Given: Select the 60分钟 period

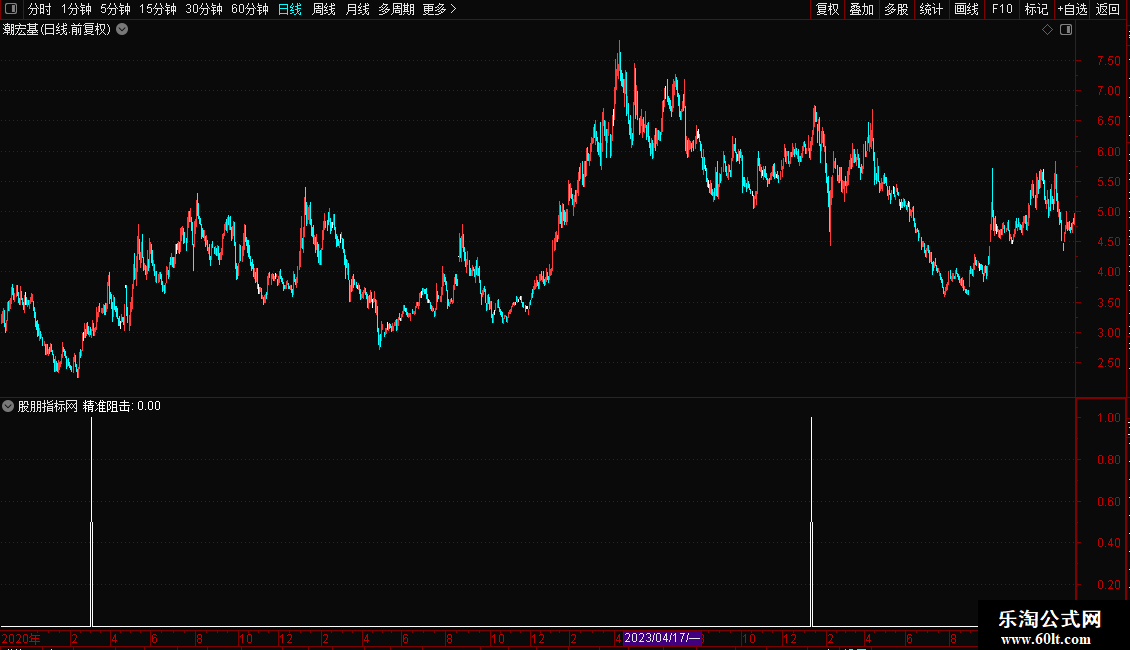Looking at the screenshot, I should (x=250, y=9).
